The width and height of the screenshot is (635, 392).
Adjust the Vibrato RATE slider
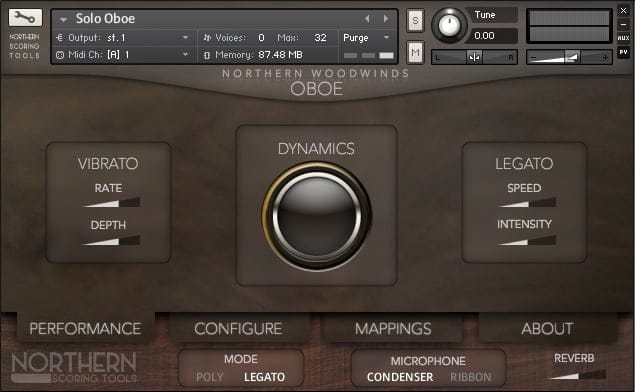tap(111, 202)
